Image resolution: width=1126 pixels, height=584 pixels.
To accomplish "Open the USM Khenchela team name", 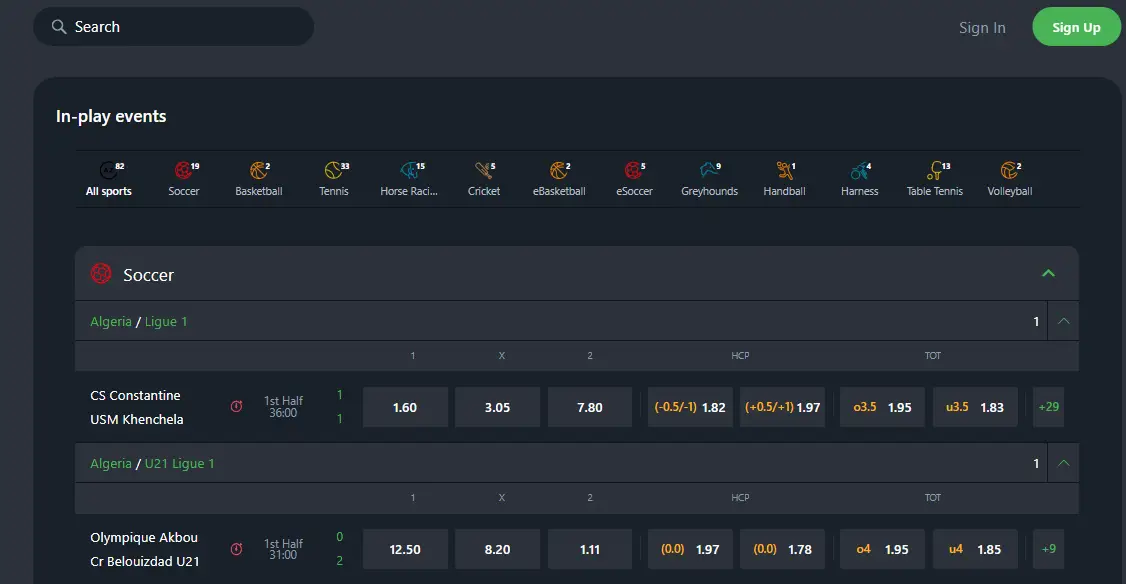I will coord(136,420).
